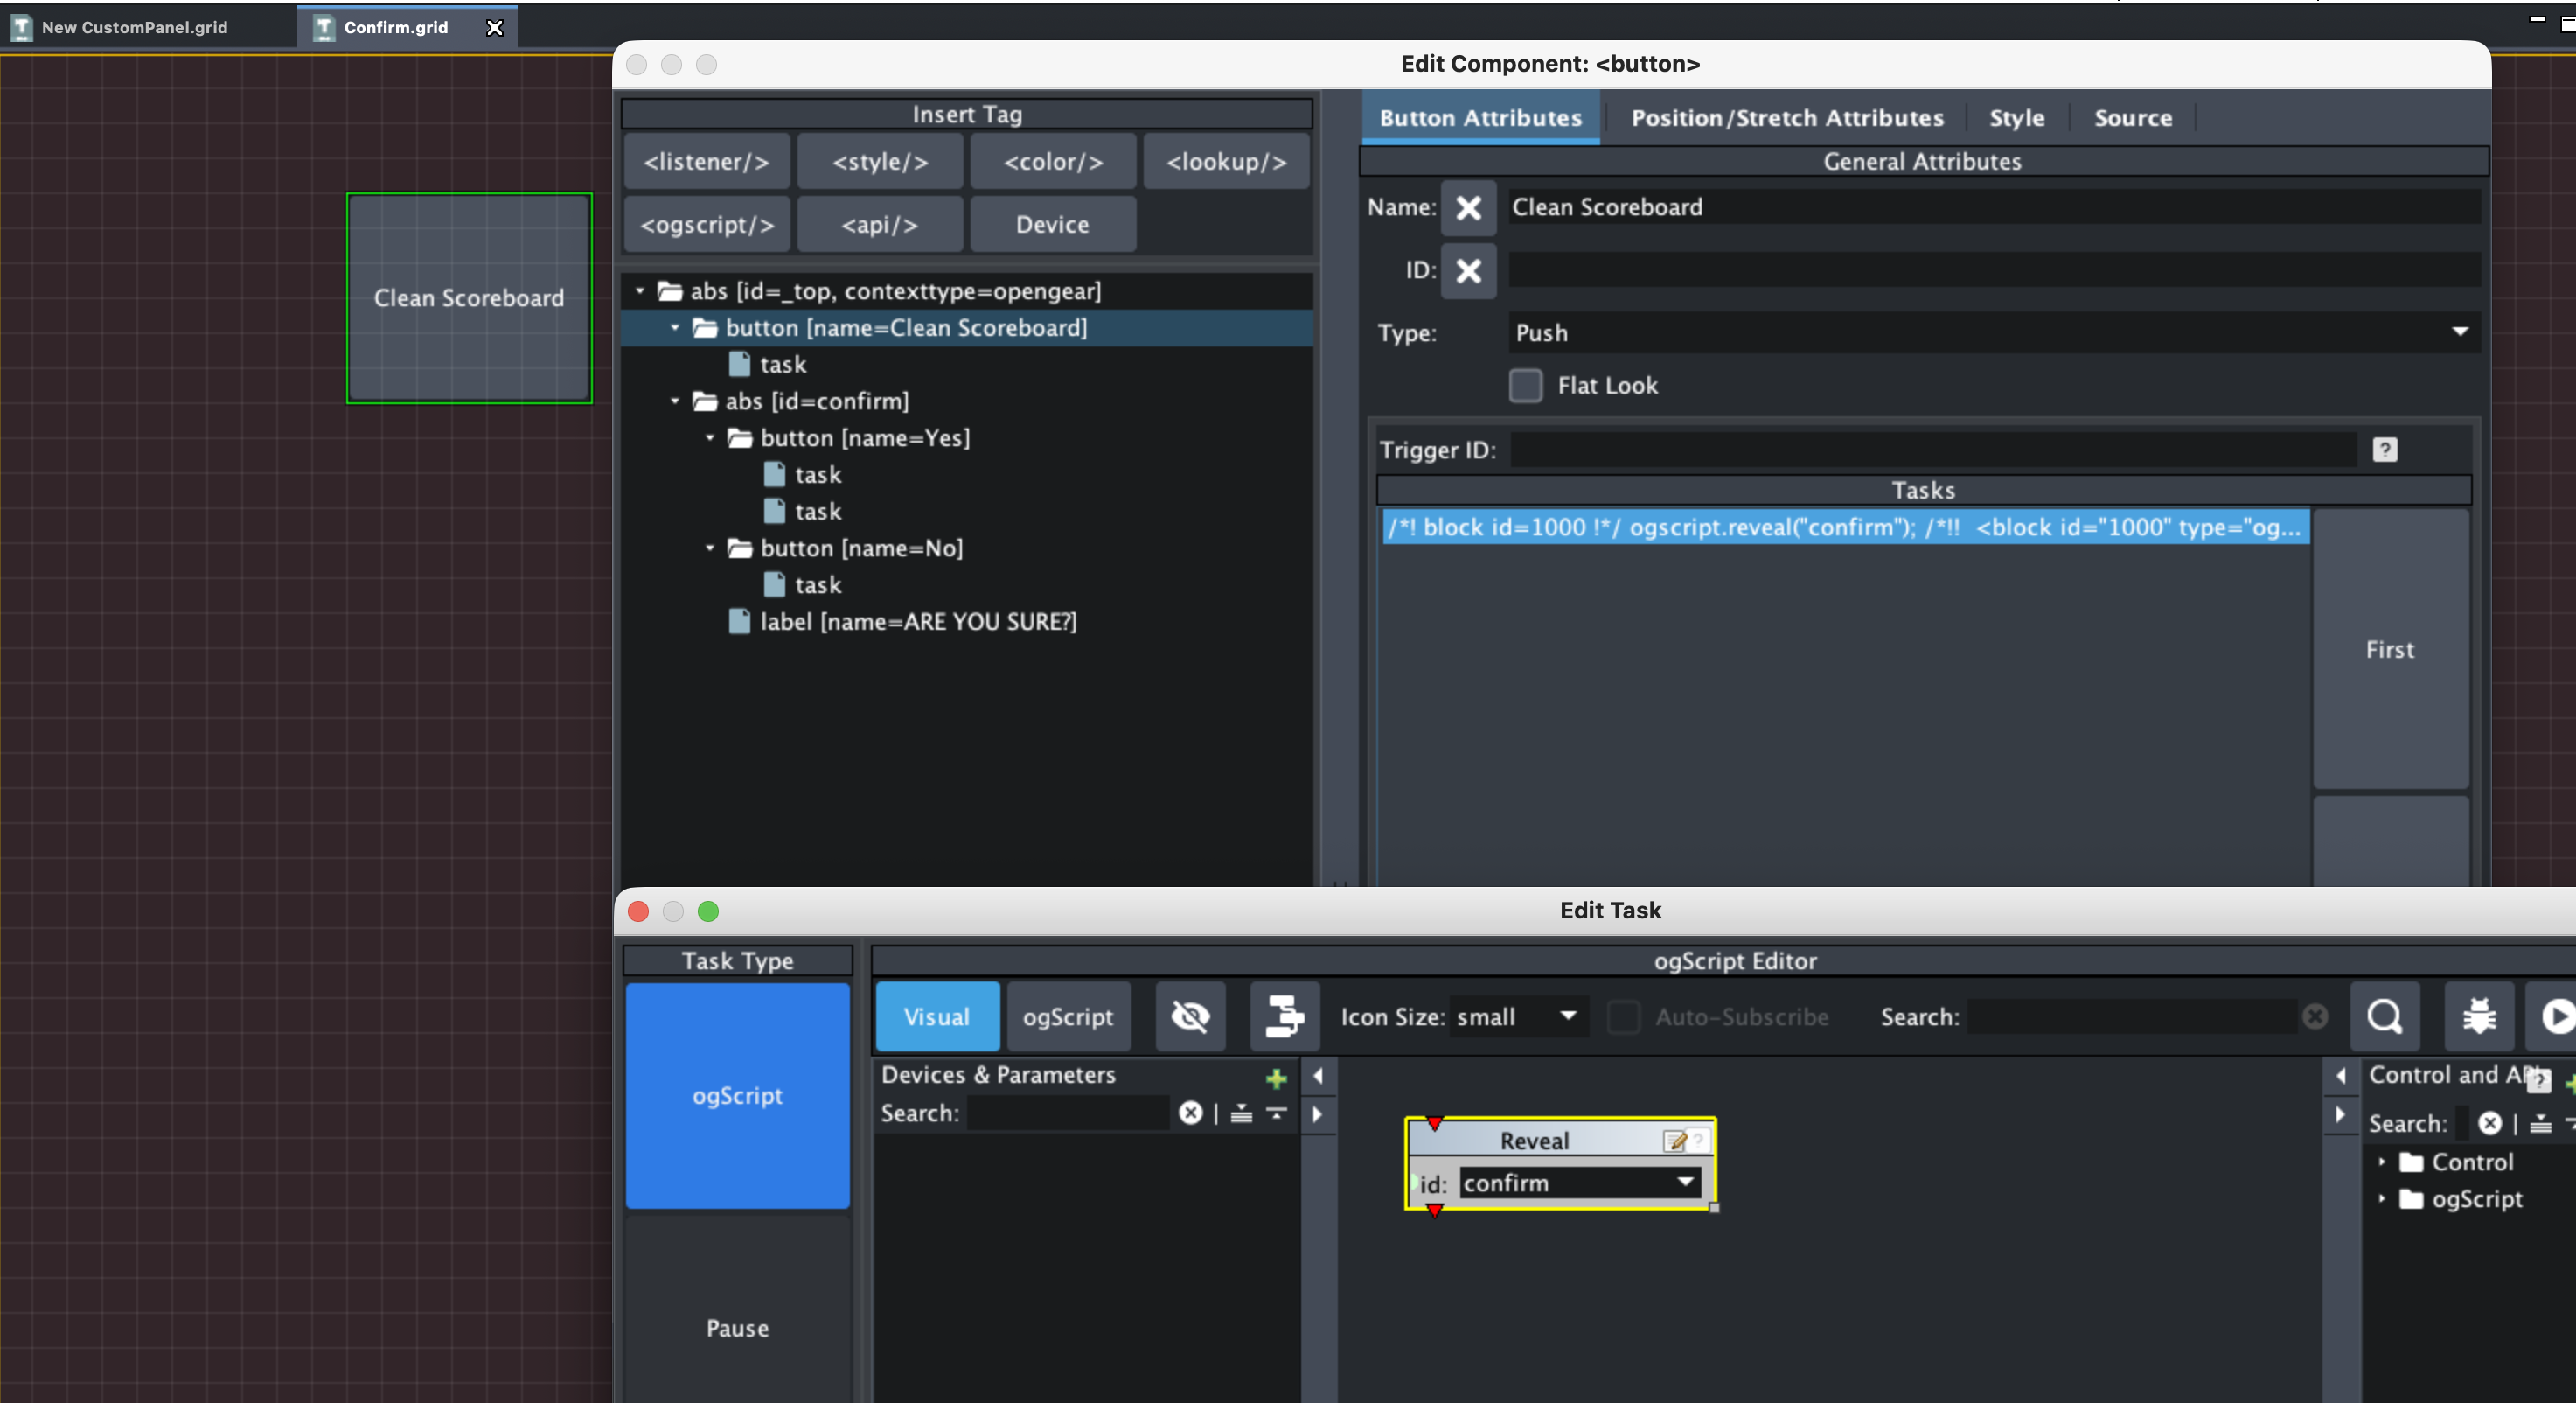Insert an <ogscript/> tag
2576x1403 pixels.
pyautogui.click(x=707, y=225)
